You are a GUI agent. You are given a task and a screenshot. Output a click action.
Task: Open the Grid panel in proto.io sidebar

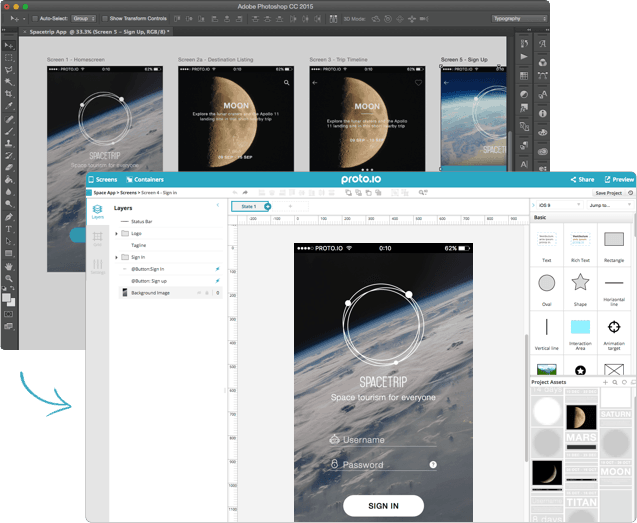point(98,239)
